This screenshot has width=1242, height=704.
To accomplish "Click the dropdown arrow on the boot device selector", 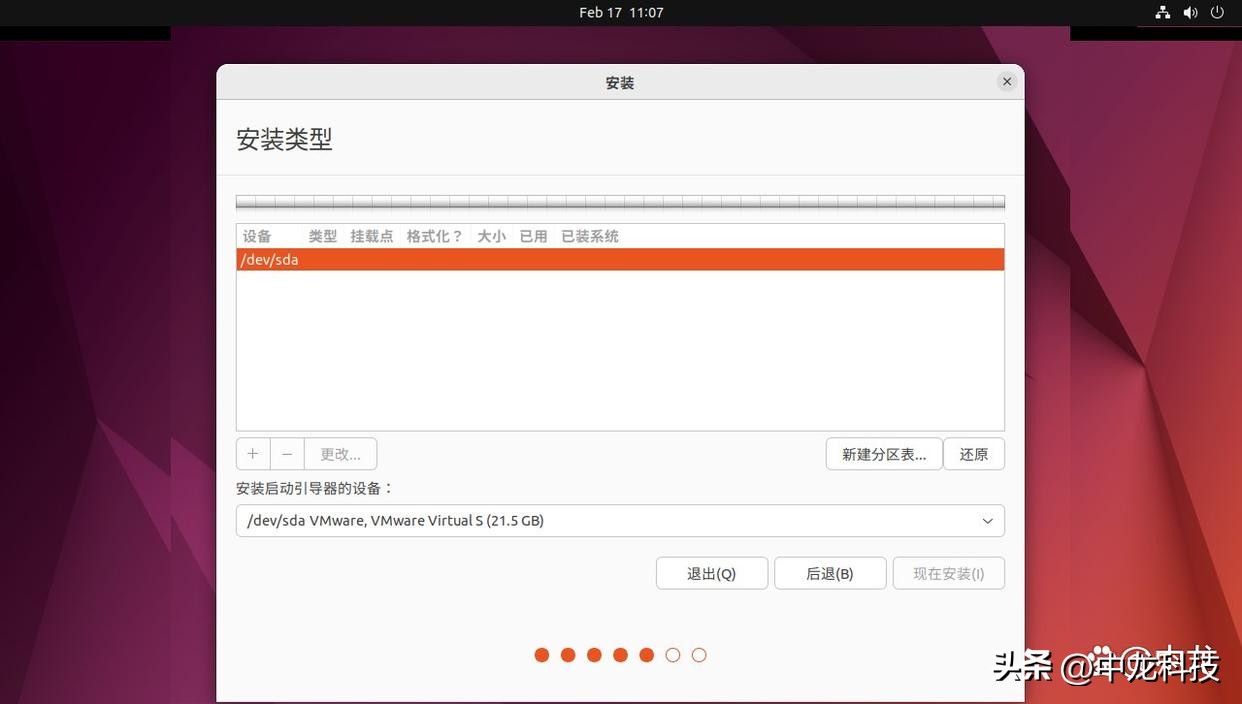I will pyautogui.click(x=986, y=519).
